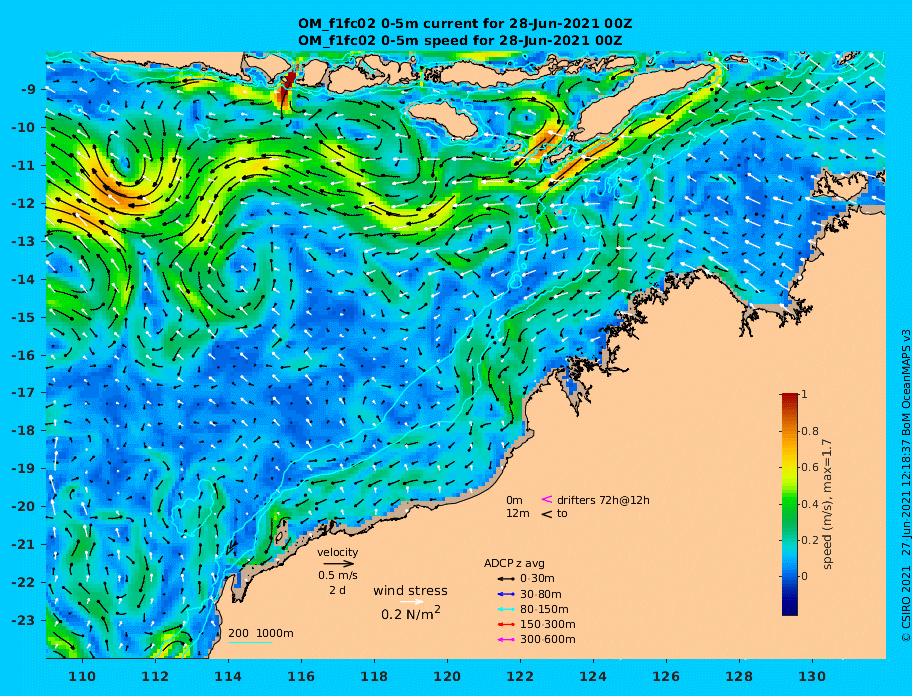
Task: Click the '150-300m' depth label
Action: tap(547, 624)
